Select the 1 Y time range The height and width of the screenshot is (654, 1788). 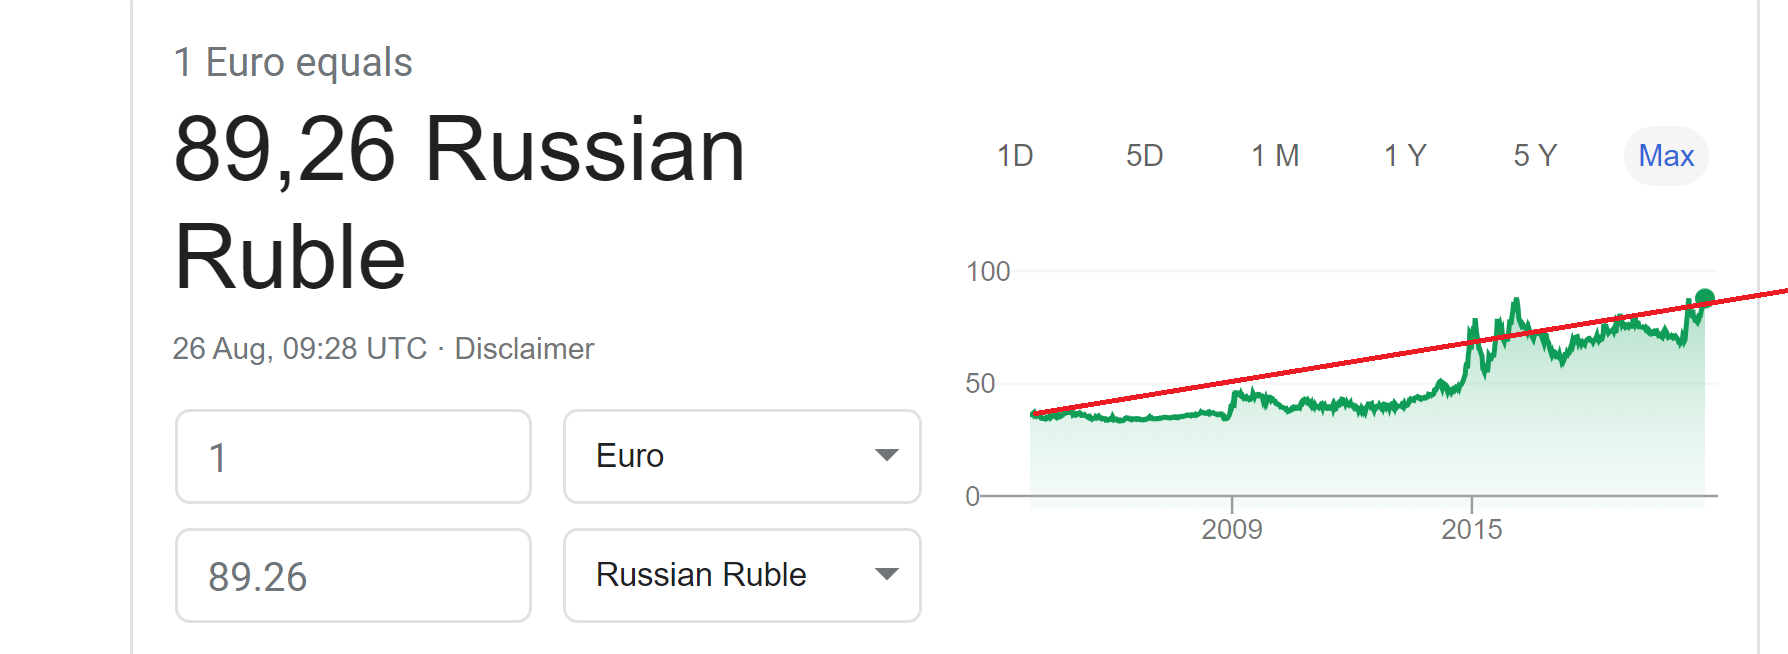coord(1405,156)
